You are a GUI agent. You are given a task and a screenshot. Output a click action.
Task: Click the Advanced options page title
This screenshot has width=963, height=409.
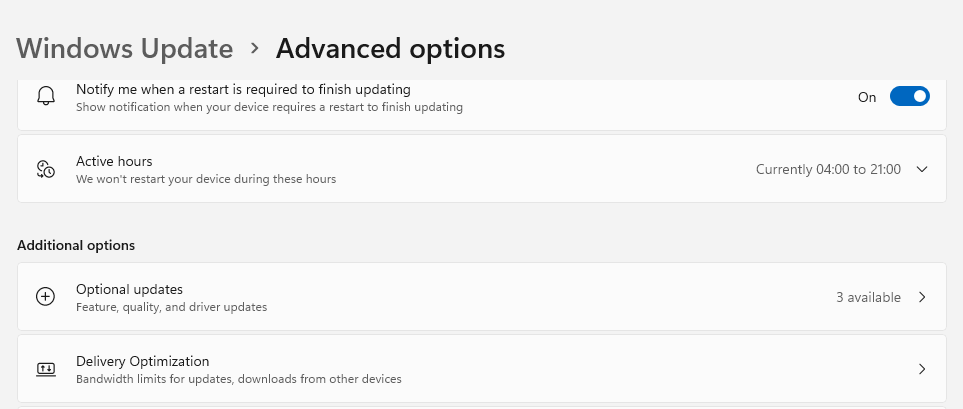(x=390, y=48)
